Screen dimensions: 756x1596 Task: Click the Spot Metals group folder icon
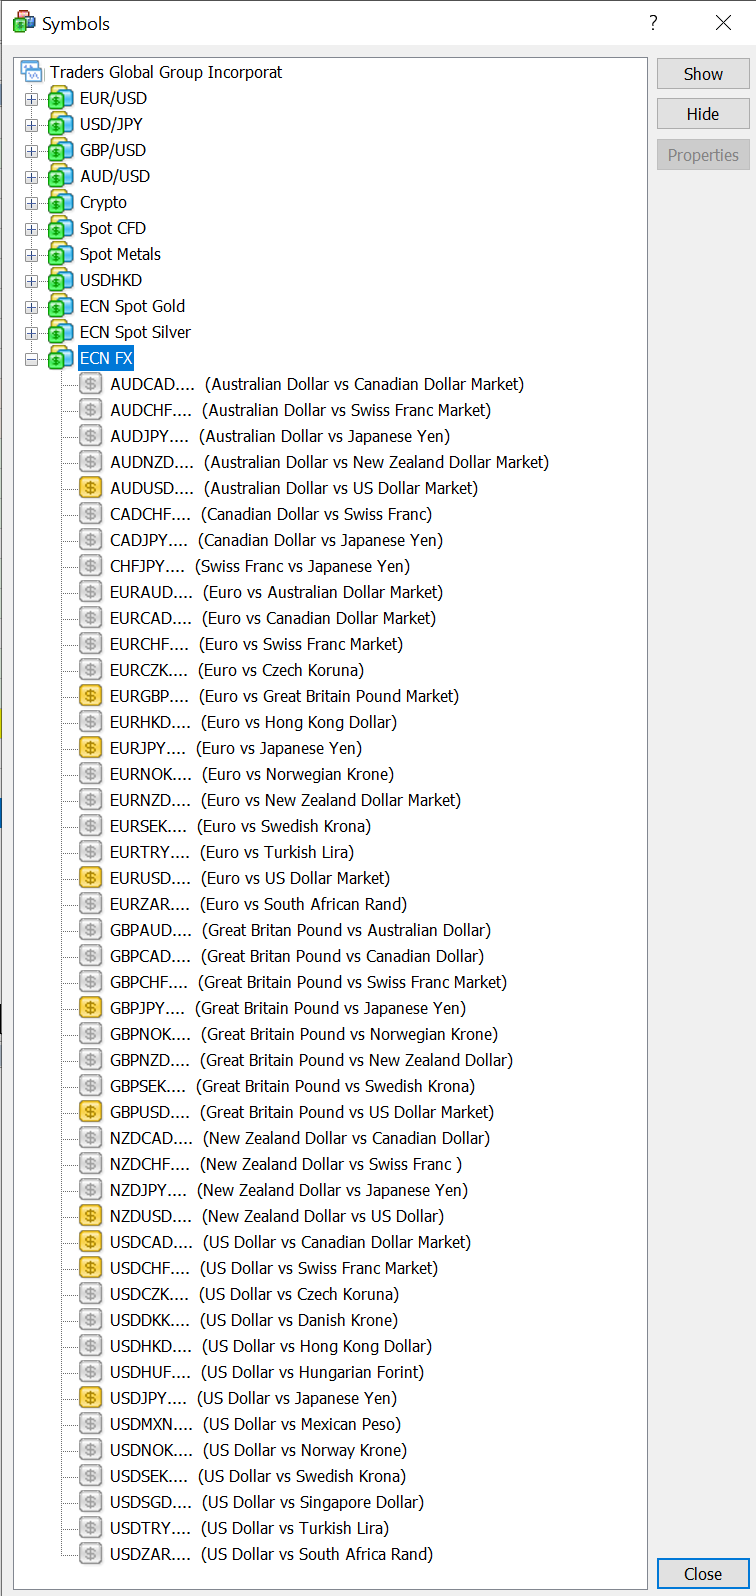pos(60,254)
